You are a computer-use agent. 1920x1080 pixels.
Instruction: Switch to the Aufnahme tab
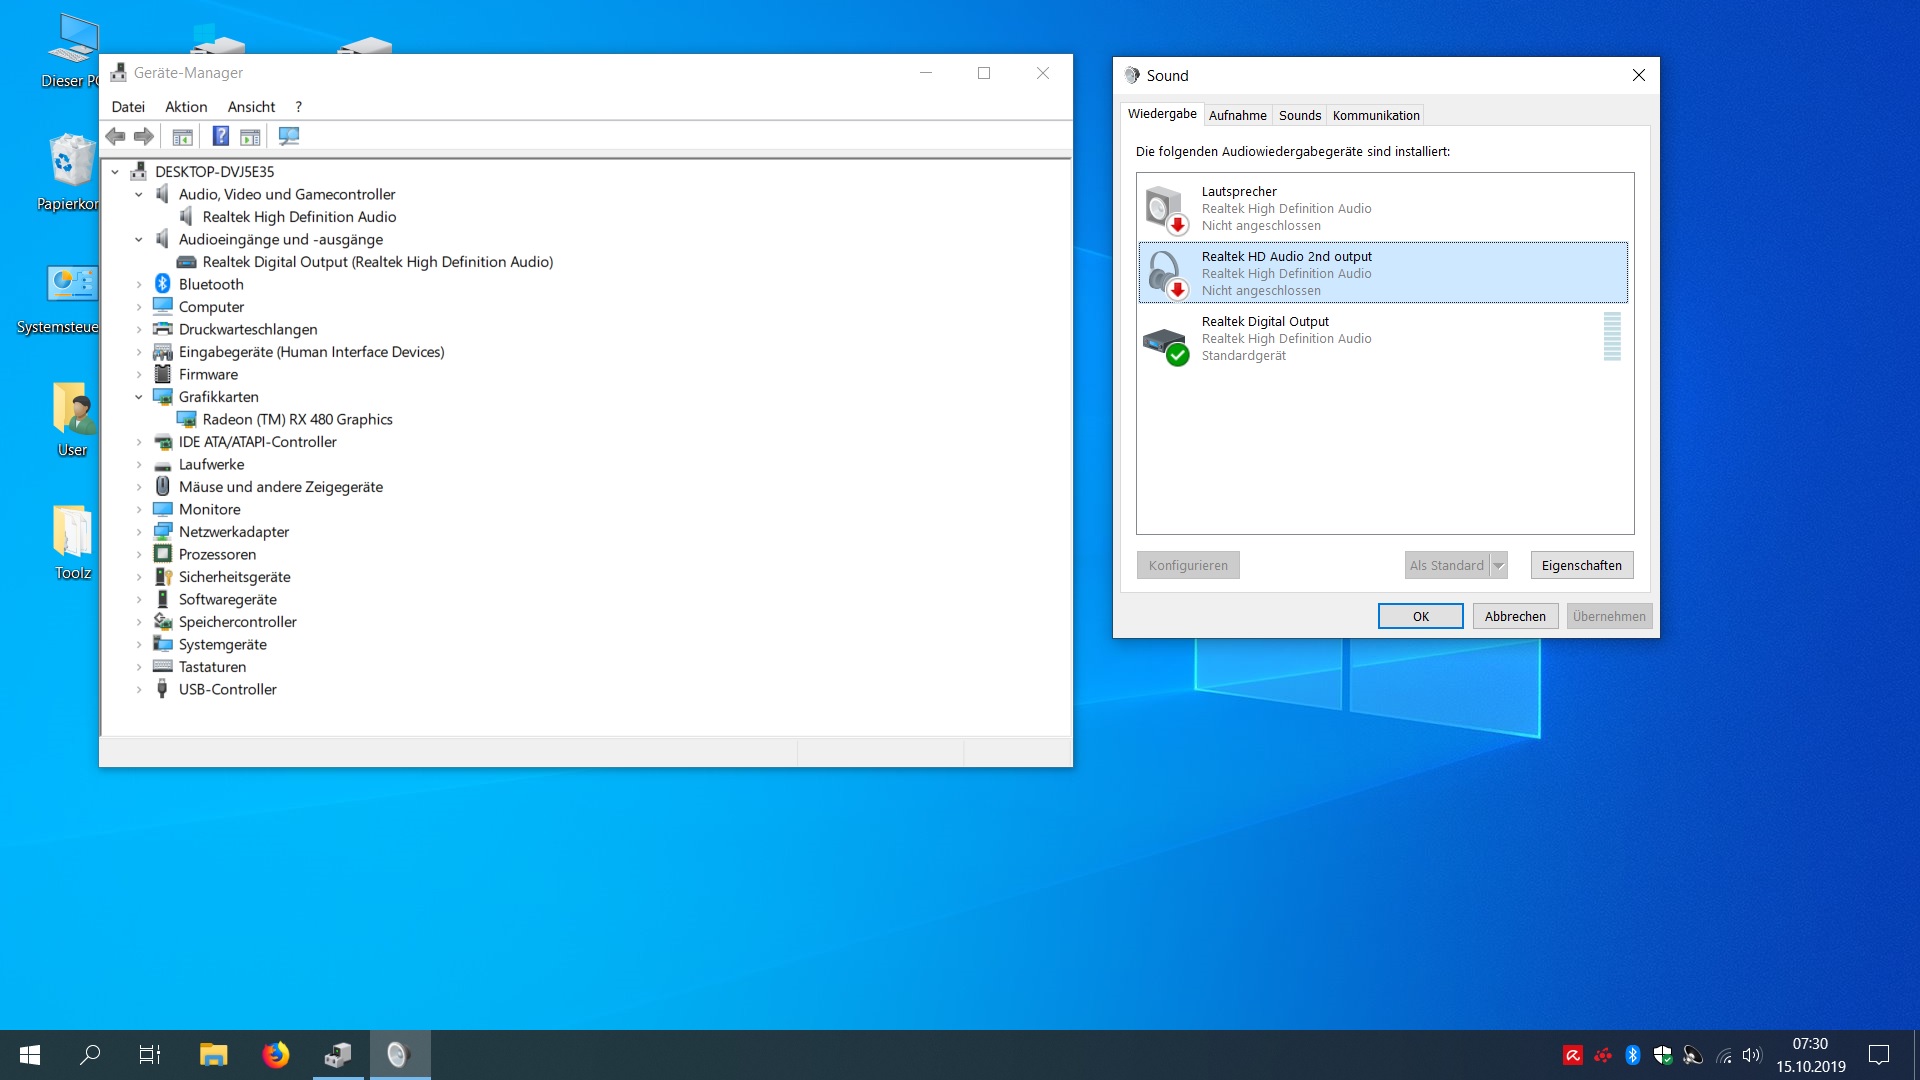1237,115
